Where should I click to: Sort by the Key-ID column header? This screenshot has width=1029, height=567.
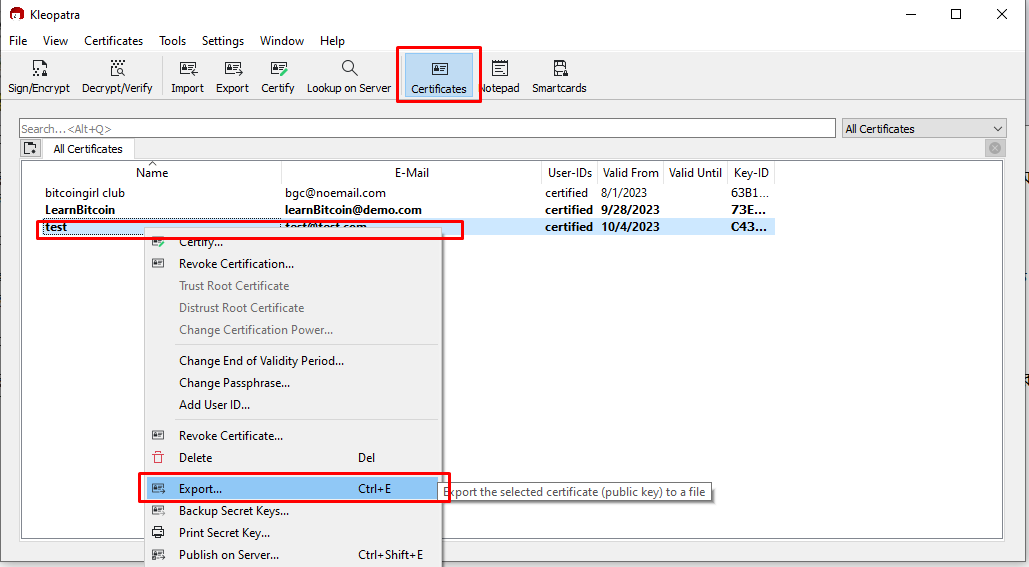pyautogui.click(x=751, y=173)
